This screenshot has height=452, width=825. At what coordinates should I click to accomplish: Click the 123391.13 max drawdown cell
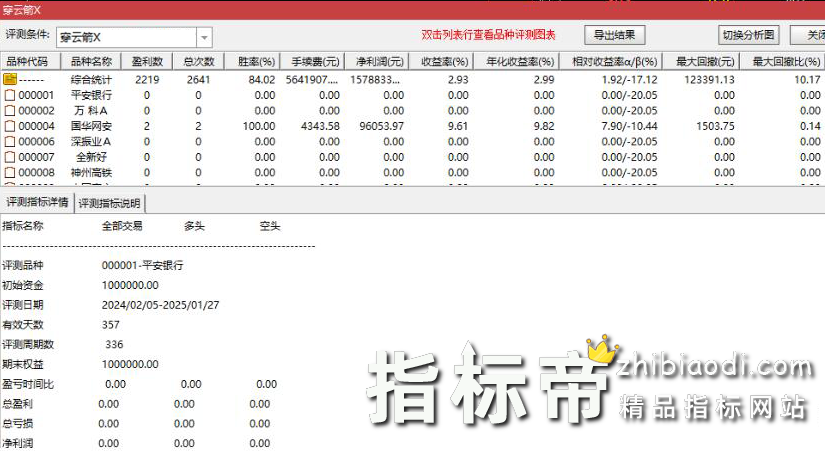coord(709,79)
